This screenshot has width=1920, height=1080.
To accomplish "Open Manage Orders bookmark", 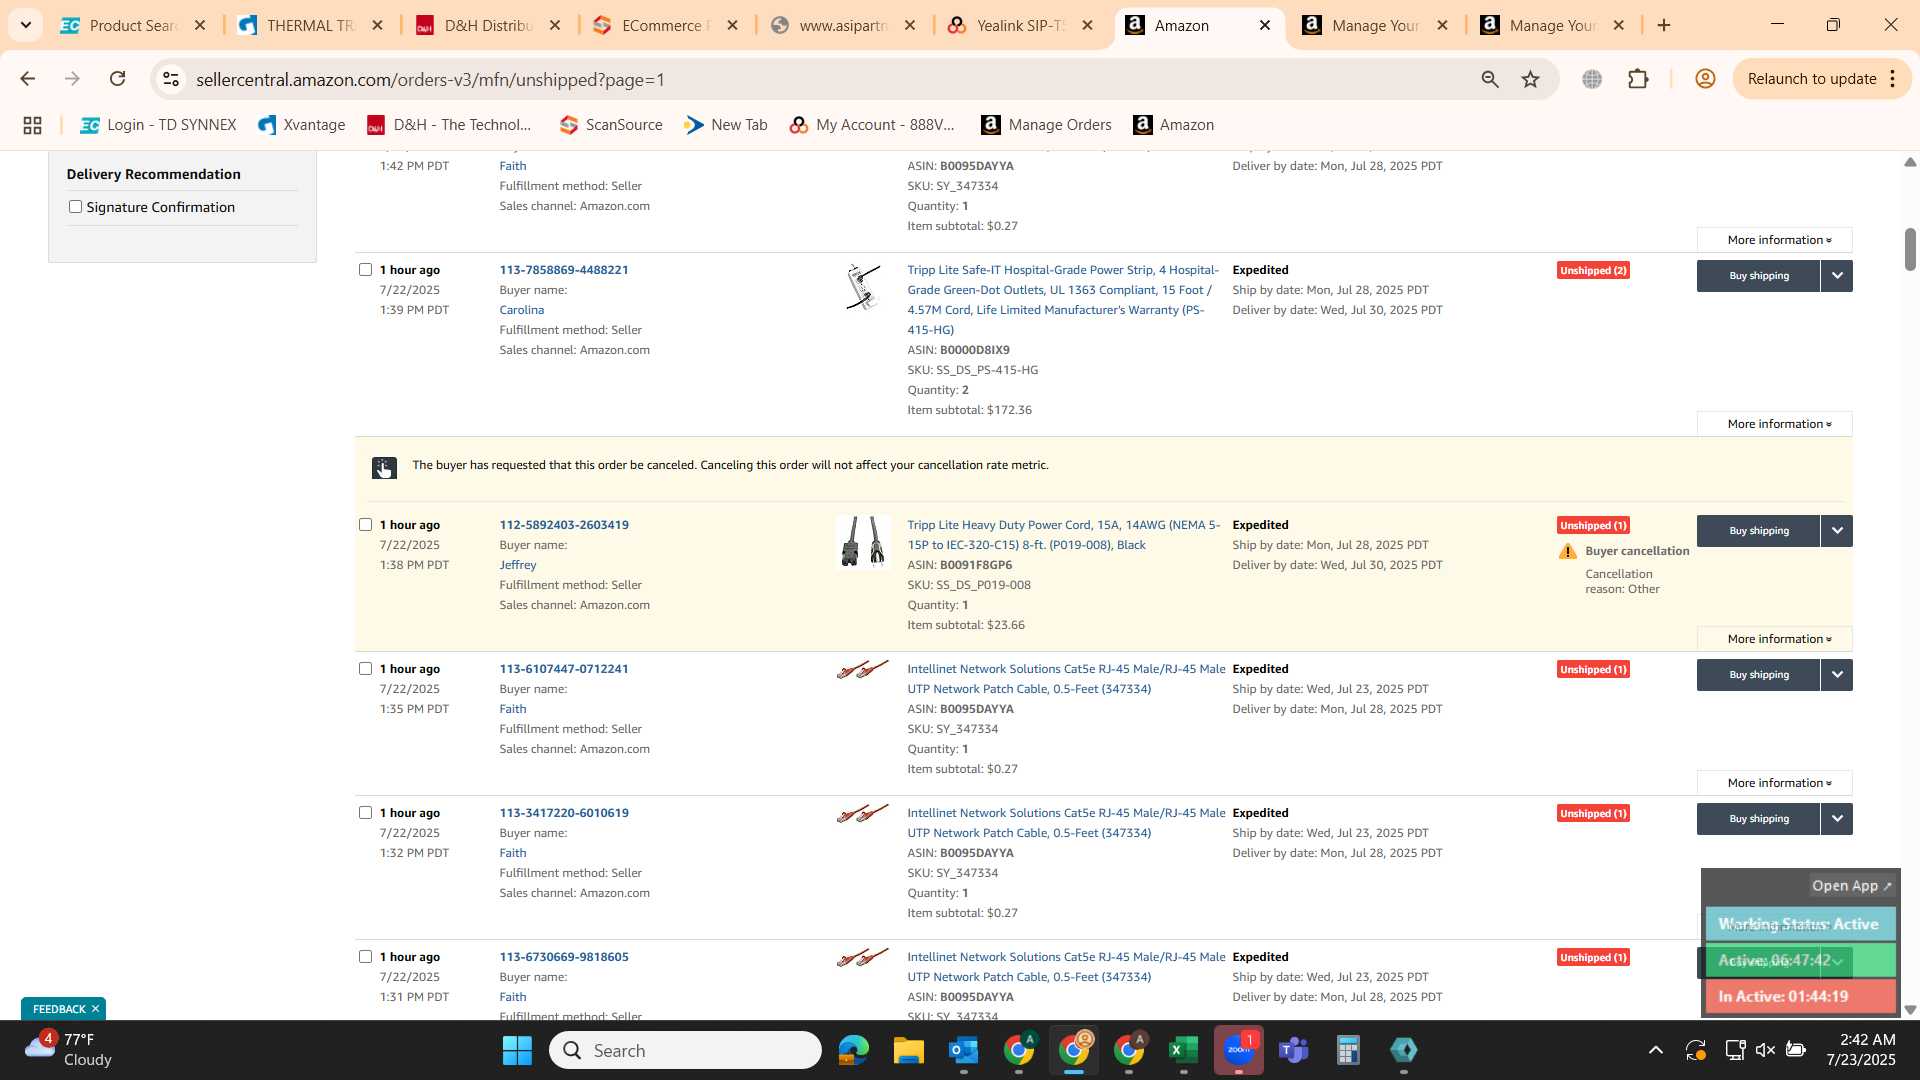I will (x=1046, y=125).
